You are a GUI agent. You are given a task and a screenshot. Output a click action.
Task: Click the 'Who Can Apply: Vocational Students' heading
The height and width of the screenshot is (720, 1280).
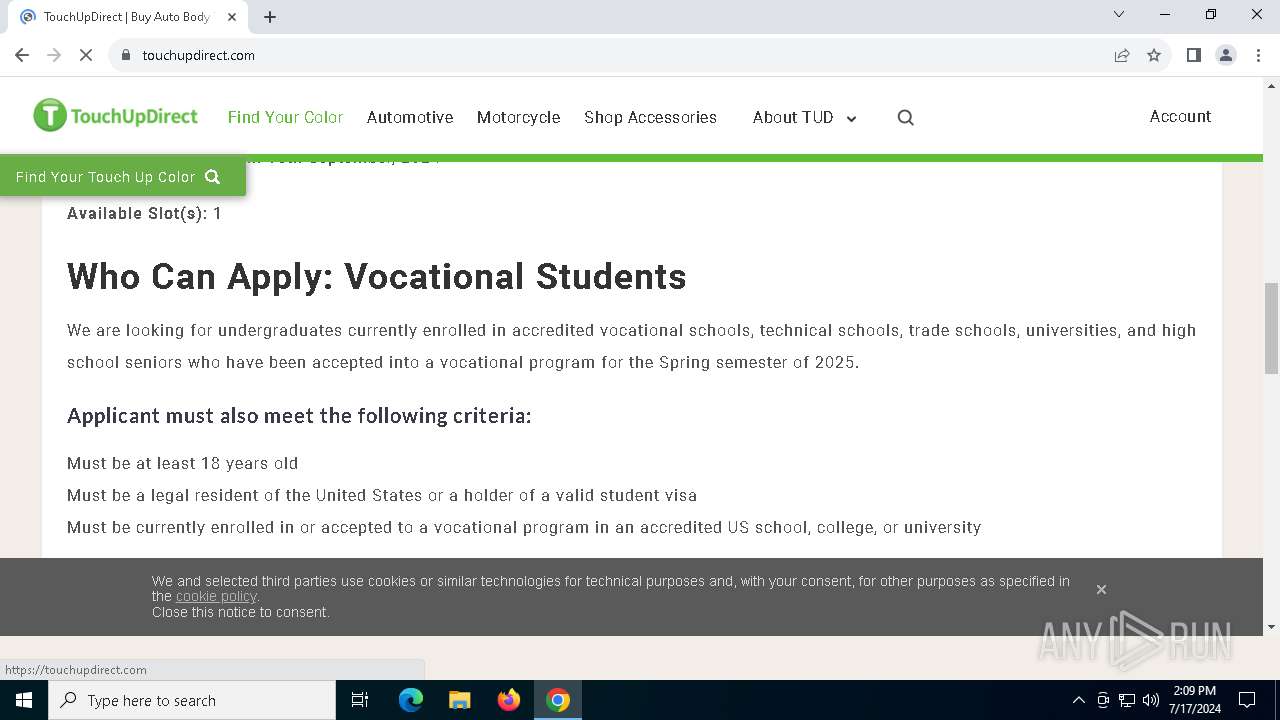click(377, 276)
